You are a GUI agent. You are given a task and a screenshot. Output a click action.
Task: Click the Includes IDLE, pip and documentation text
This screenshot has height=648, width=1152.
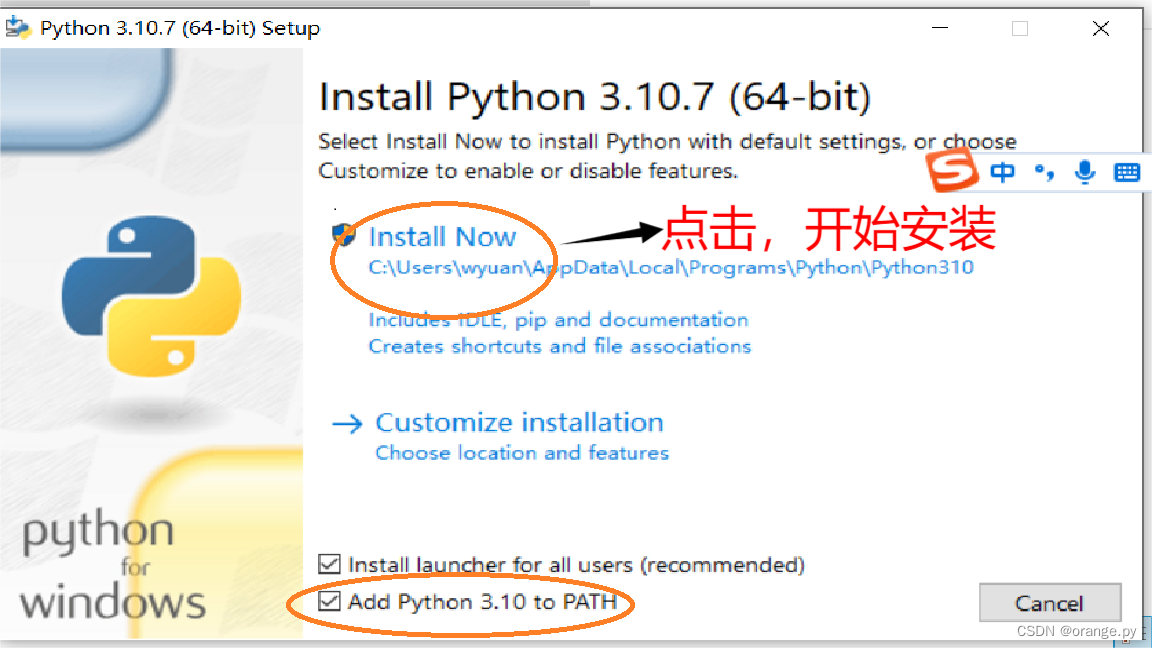[561, 320]
